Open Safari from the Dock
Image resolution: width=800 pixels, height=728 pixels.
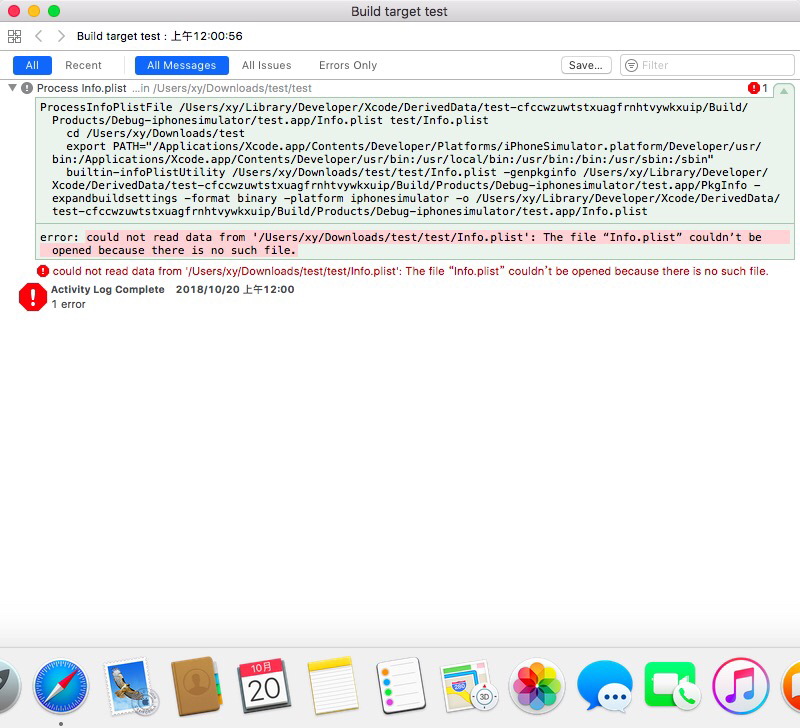coord(61,686)
